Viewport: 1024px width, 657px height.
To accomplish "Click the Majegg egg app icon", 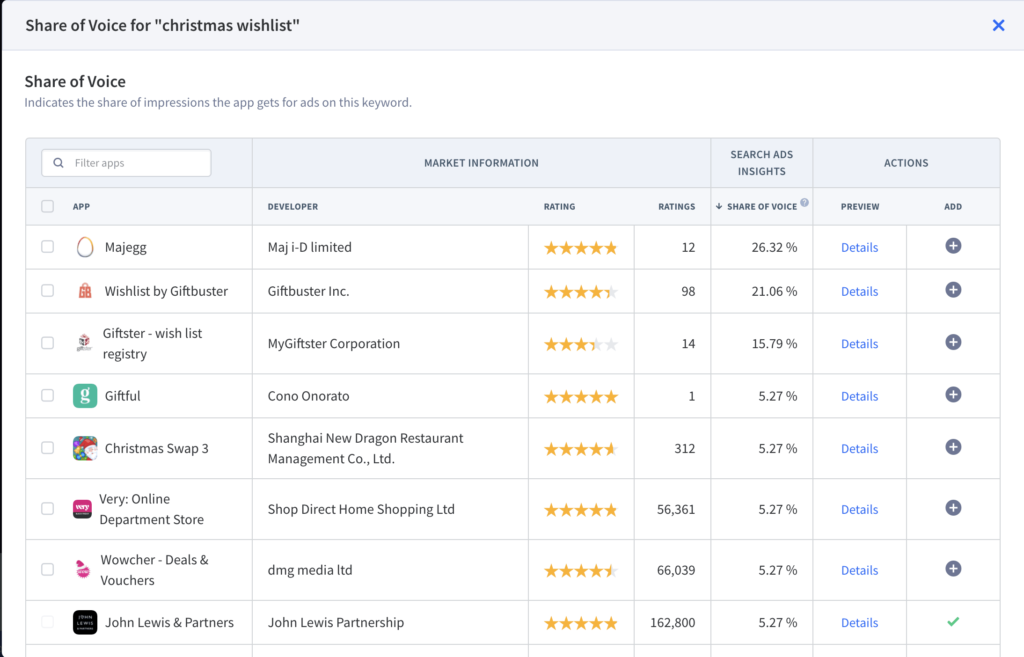I will pyautogui.click(x=85, y=247).
